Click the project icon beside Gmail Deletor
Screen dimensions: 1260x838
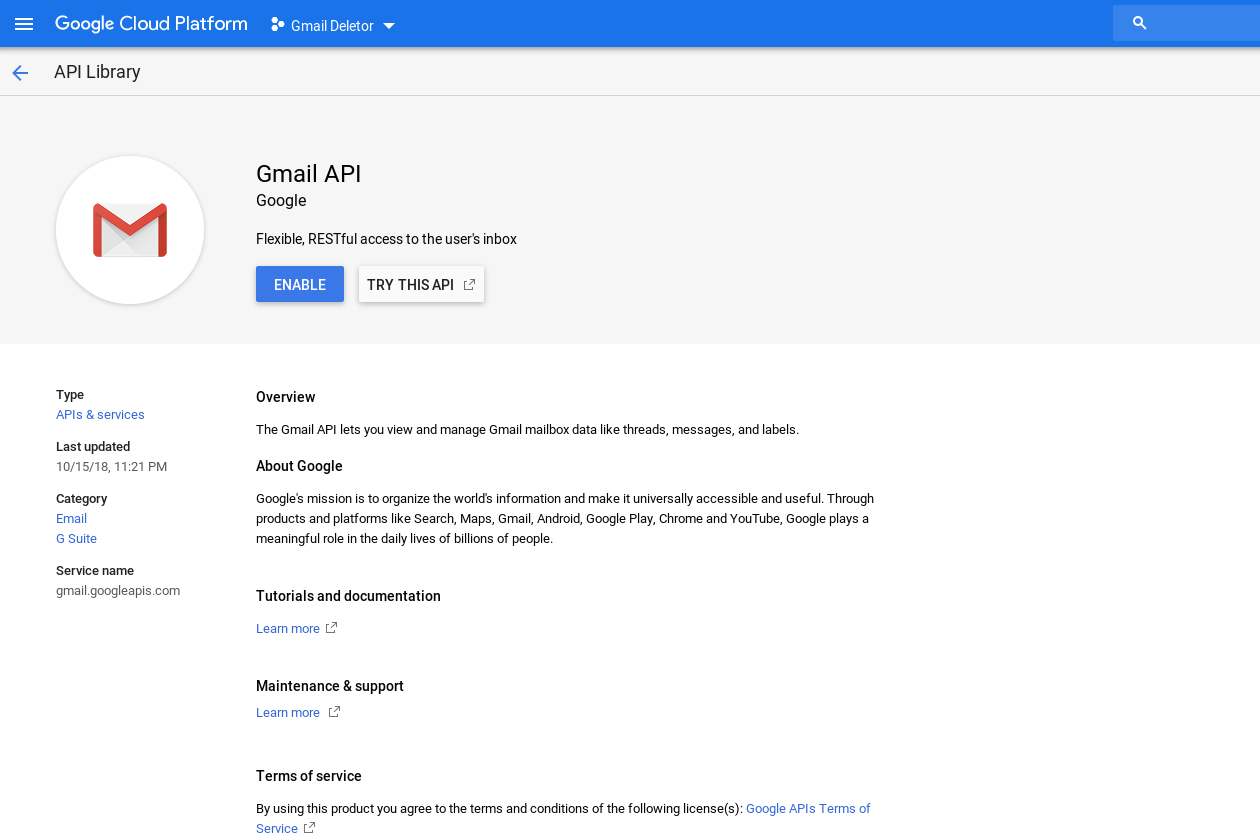click(x=277, y=24)
